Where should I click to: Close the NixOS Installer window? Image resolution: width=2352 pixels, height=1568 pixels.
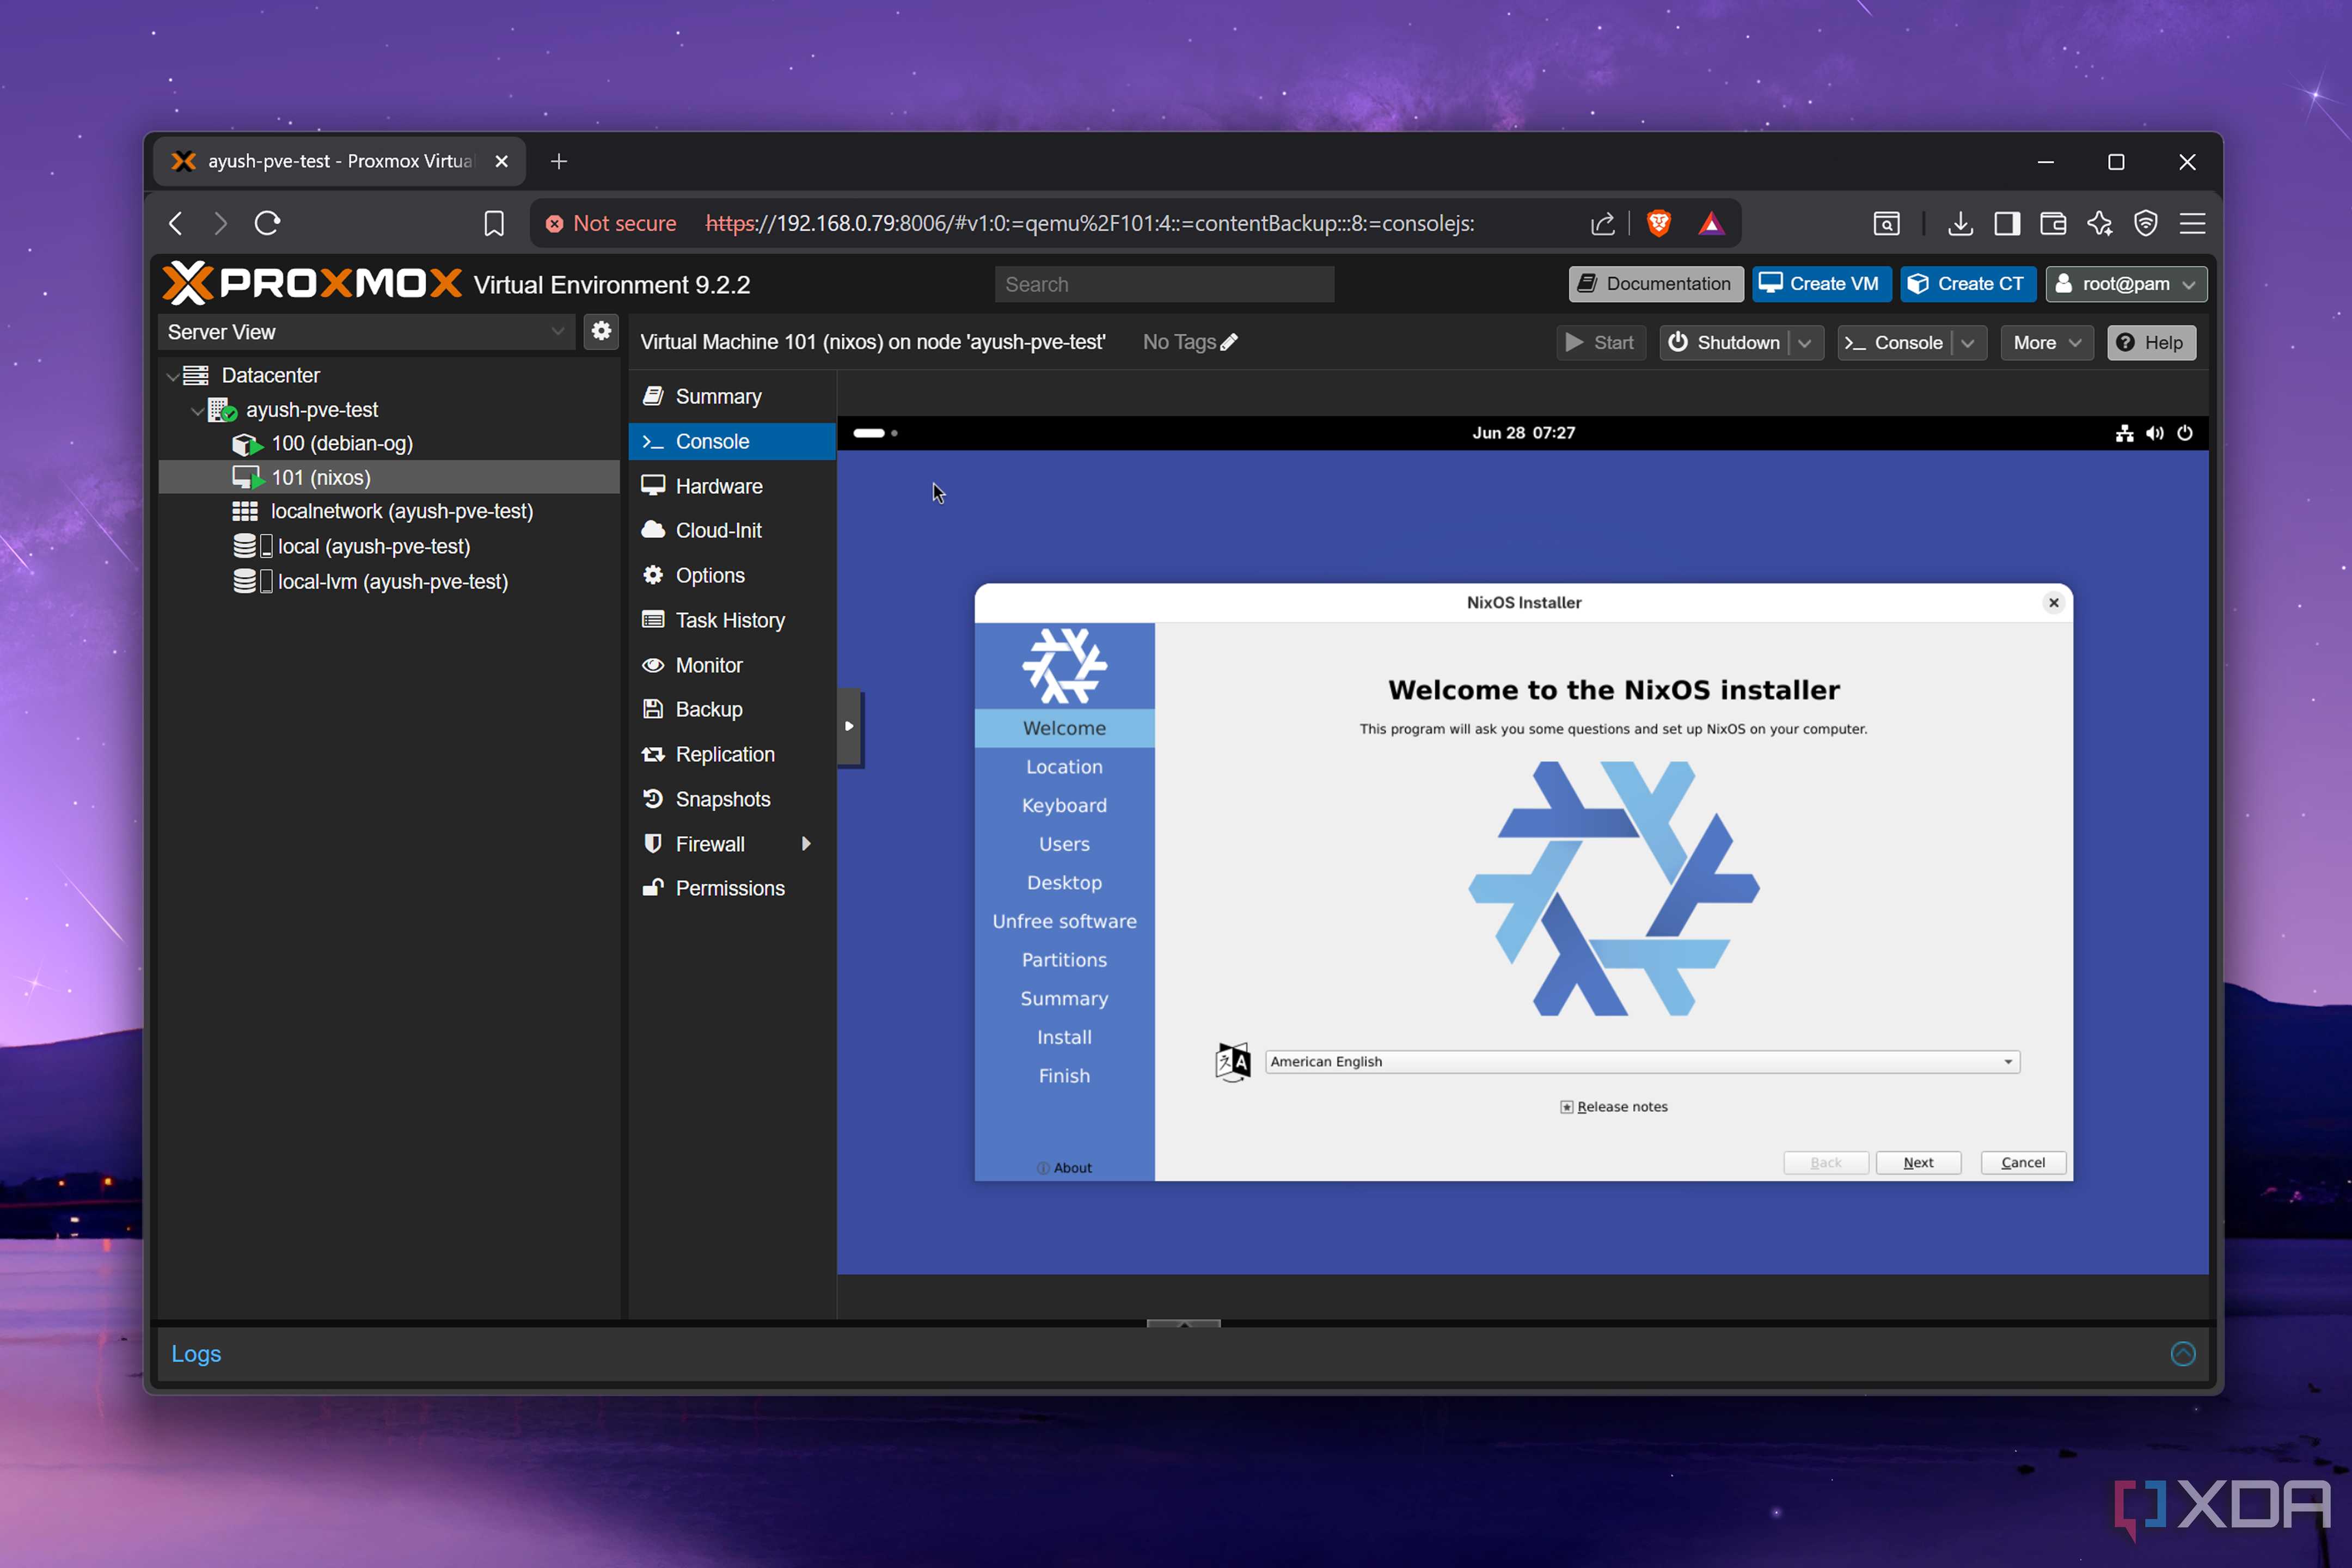coord(2053,602)
